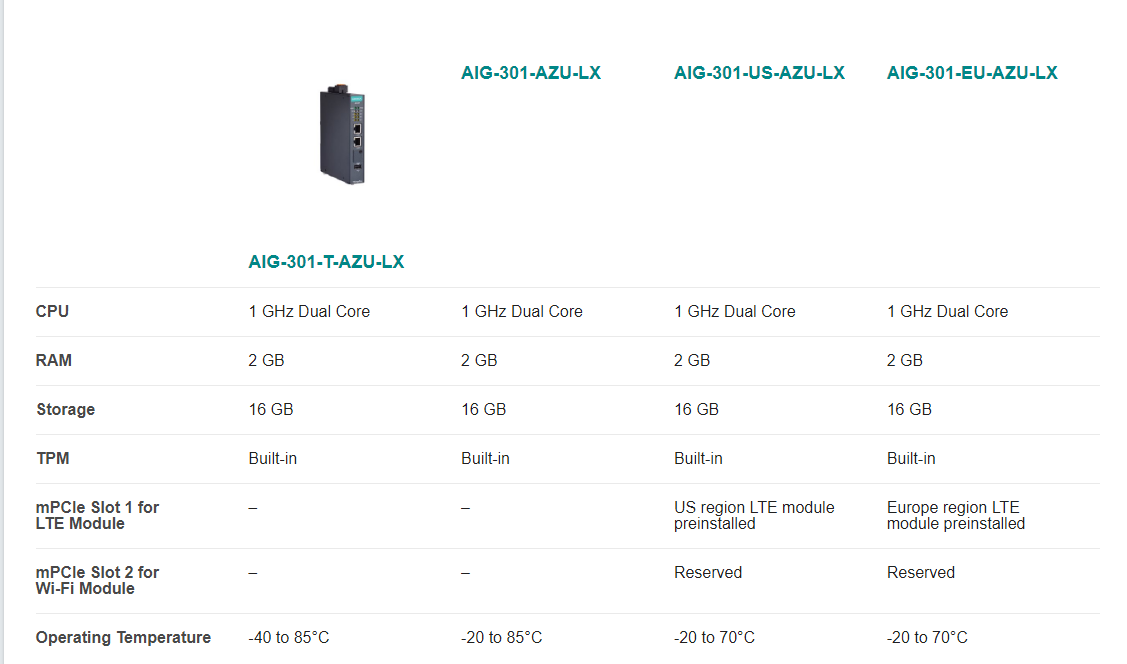The image size is (1127, 664).
Task: Click the RAM row label
Action: pyautogui.click(x=54, y=360)
